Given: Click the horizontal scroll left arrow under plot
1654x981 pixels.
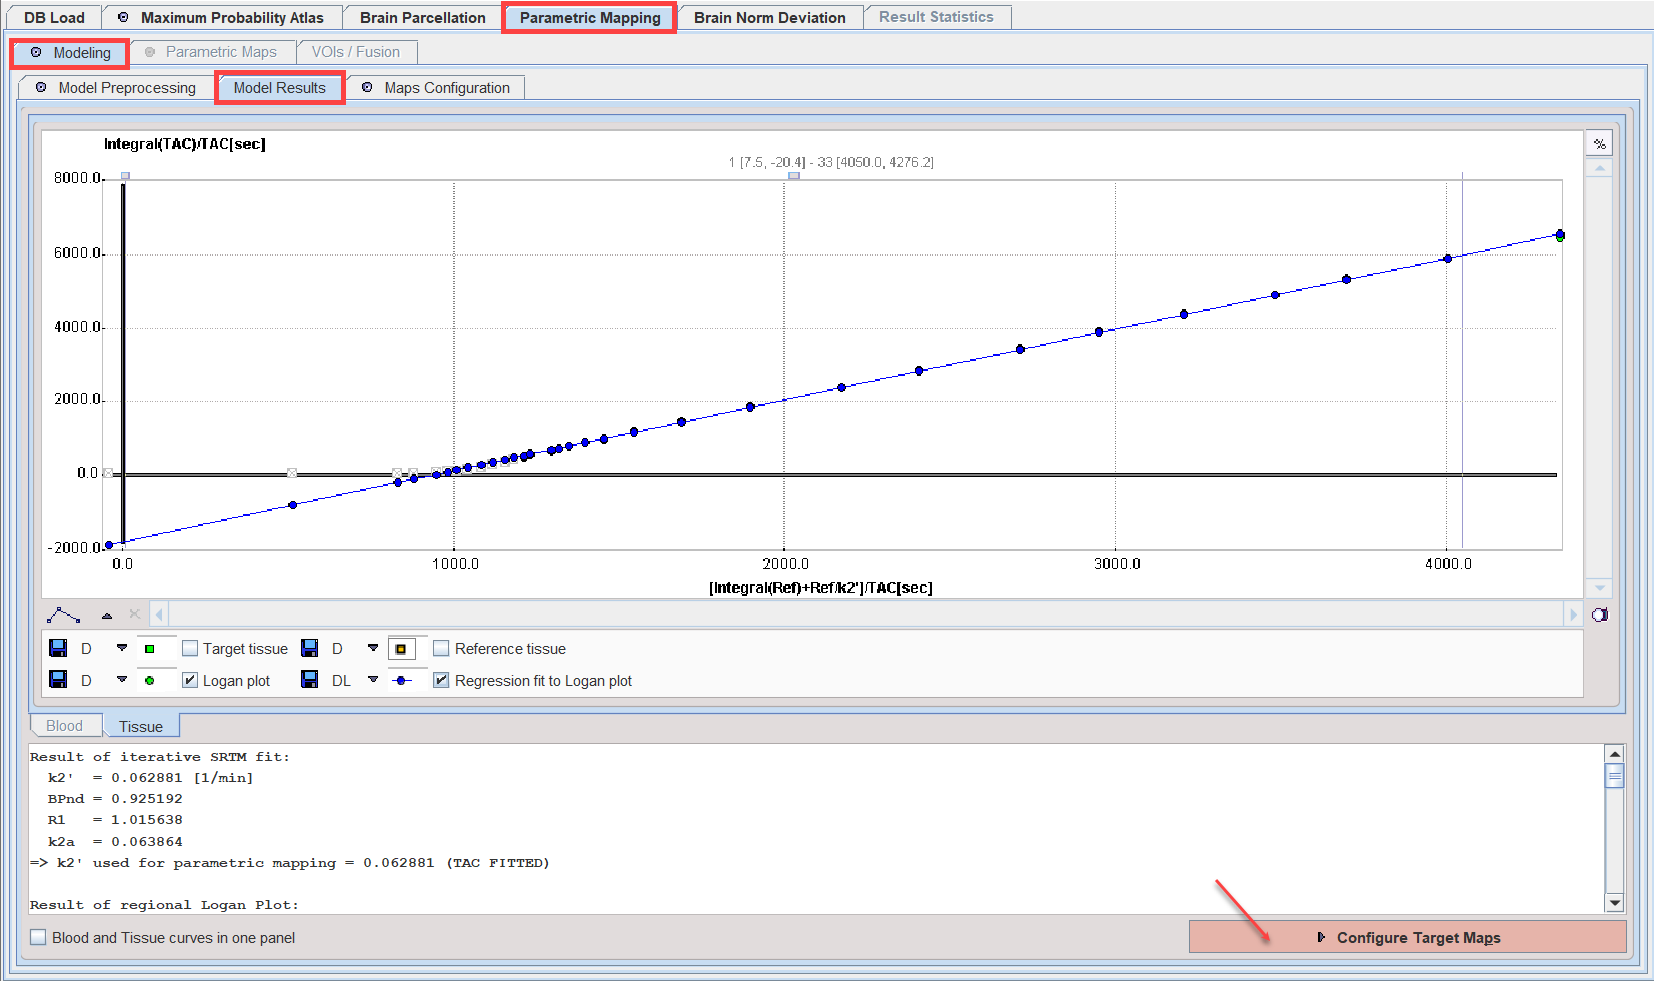Looking at the screenshot, I should [x=159, y=614].
